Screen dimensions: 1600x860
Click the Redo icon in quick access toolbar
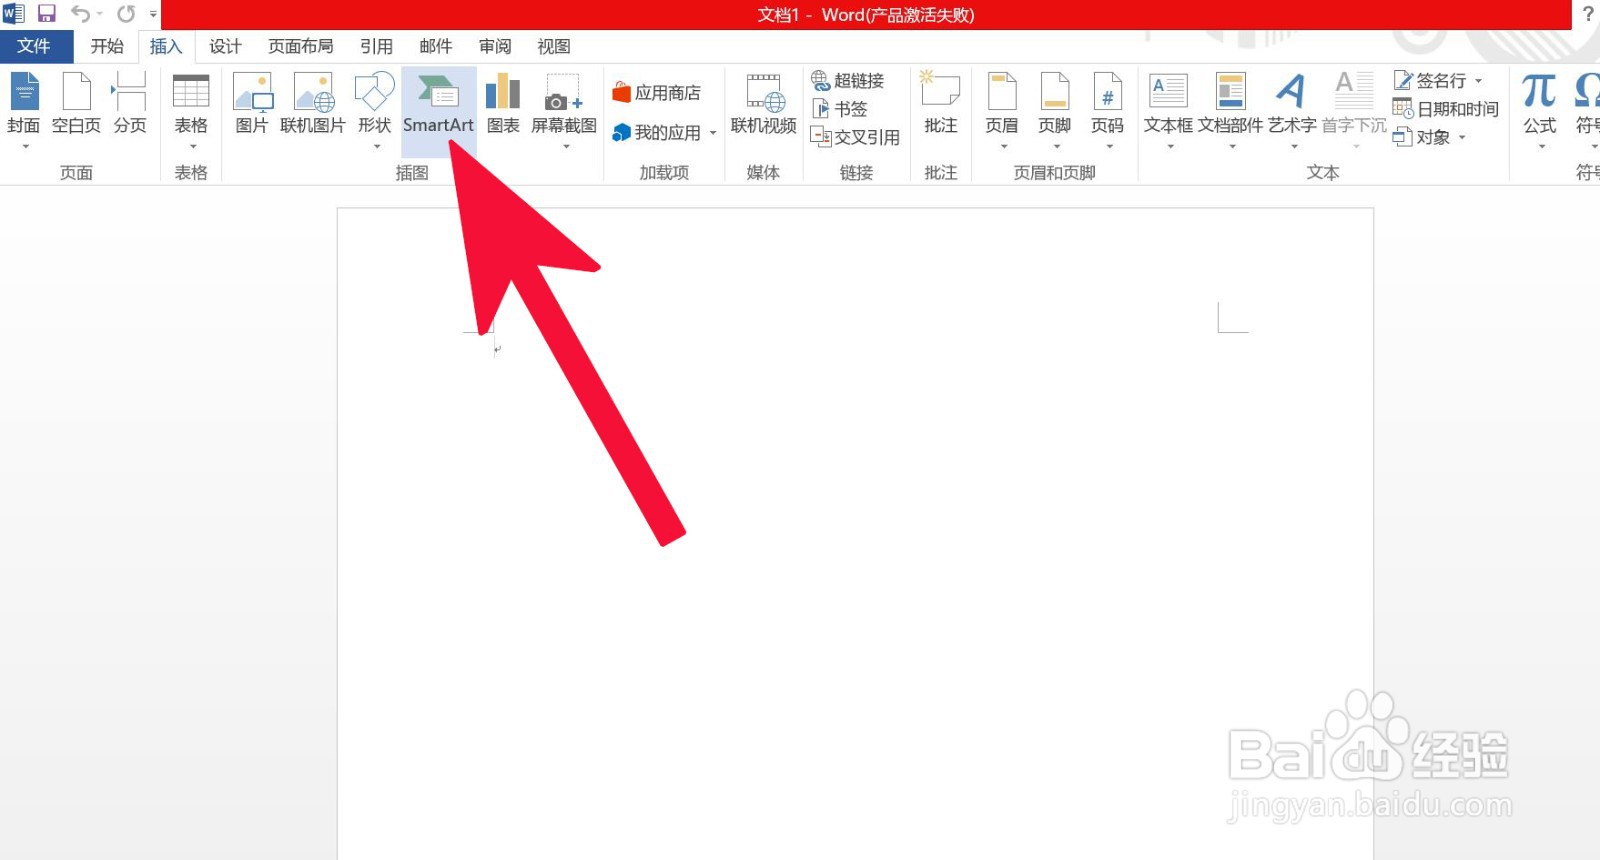[126, 14]
